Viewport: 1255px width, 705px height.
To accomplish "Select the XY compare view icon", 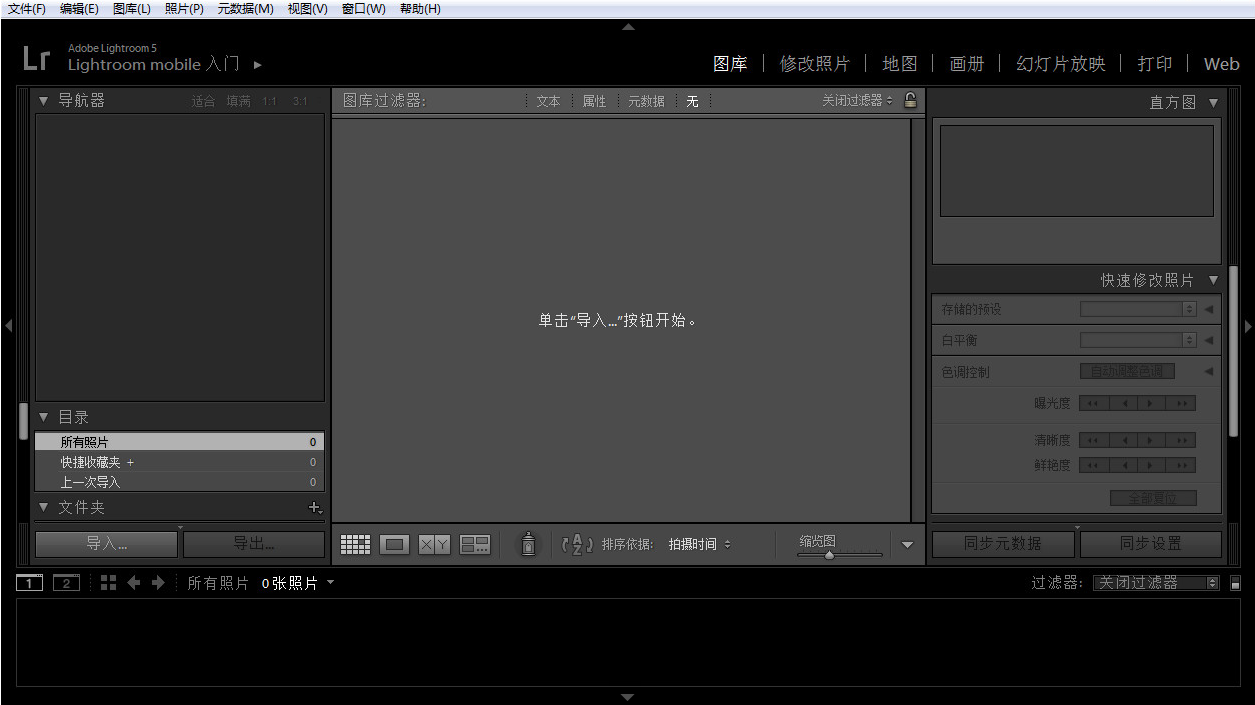I will [x=434, y=545].
